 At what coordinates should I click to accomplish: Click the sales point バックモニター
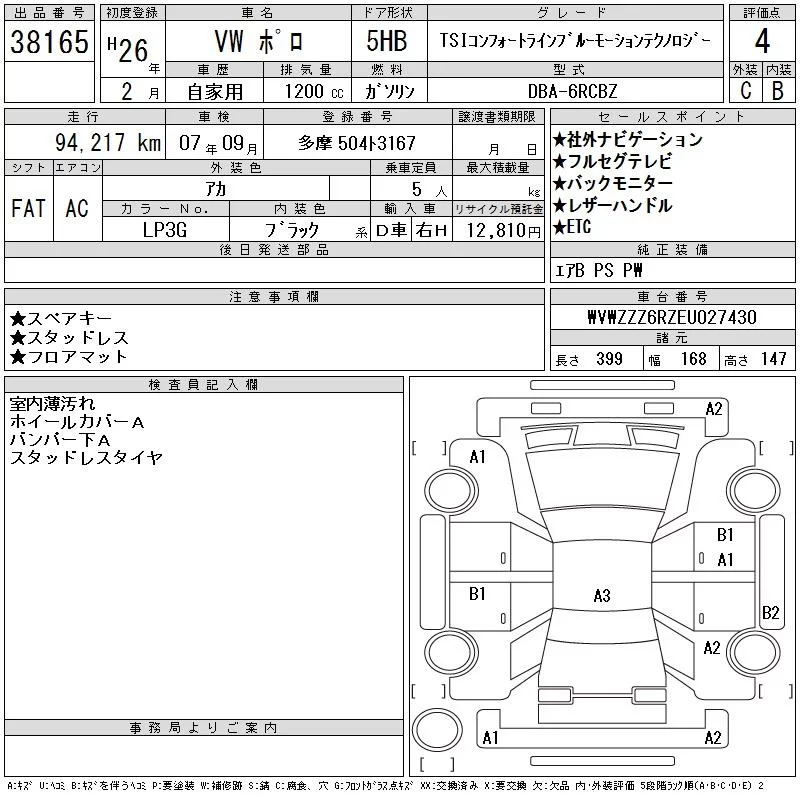pos(612,183)
